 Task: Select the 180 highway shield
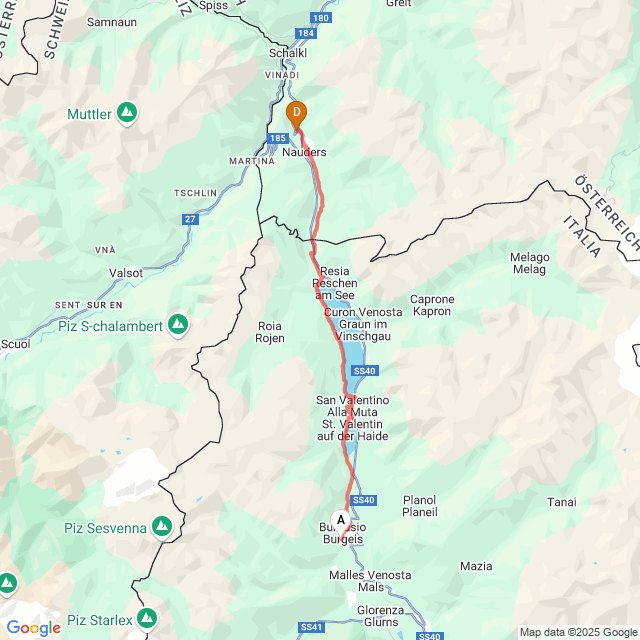pyautogui.click(x=321, y=18)
